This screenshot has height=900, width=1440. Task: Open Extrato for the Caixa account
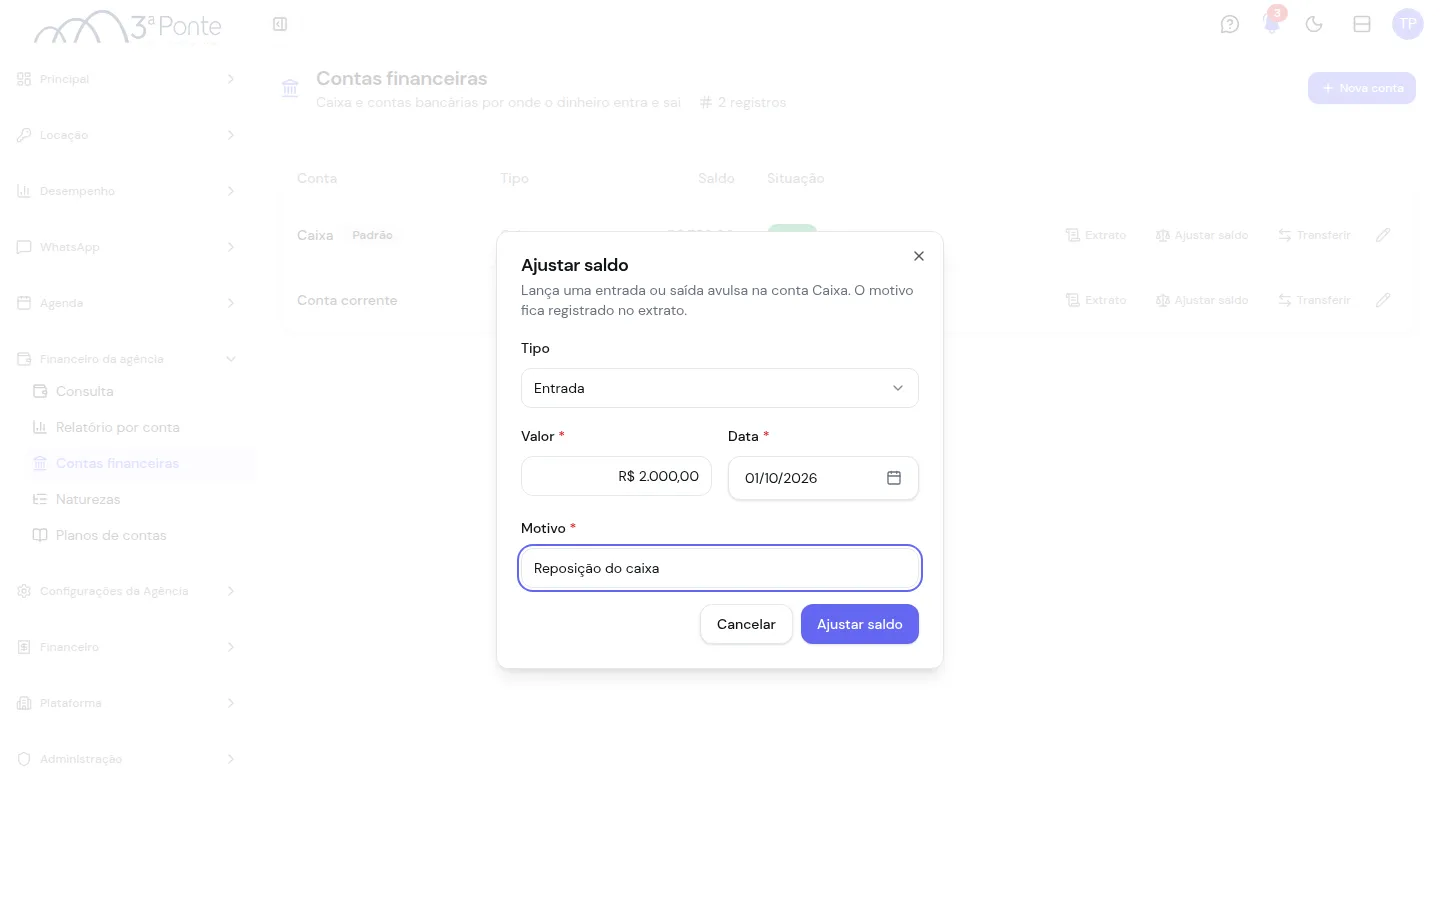[1096, 235]
